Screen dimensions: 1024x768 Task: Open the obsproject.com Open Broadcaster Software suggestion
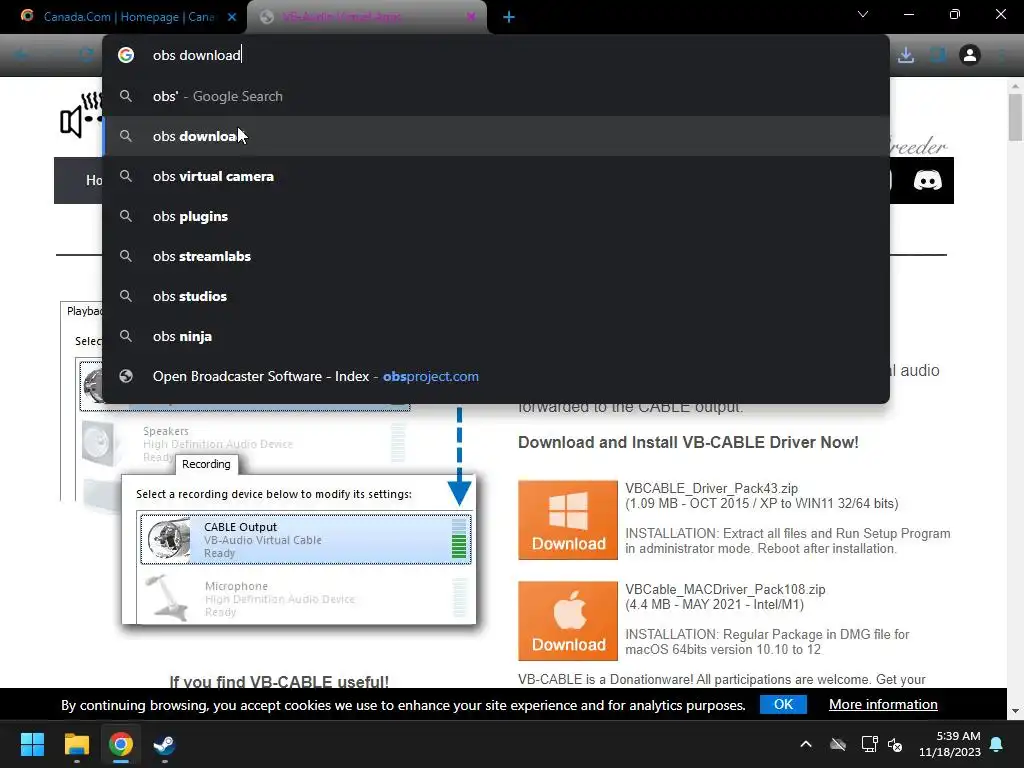496,376
